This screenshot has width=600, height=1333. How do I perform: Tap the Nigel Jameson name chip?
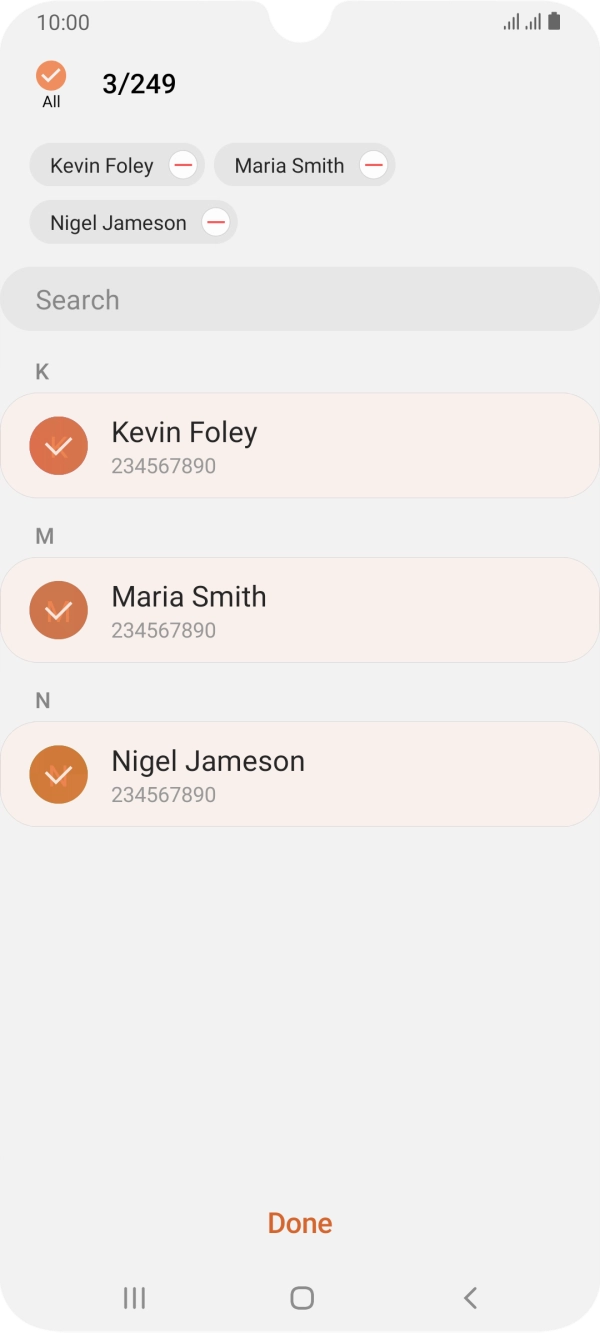(118, 222)
